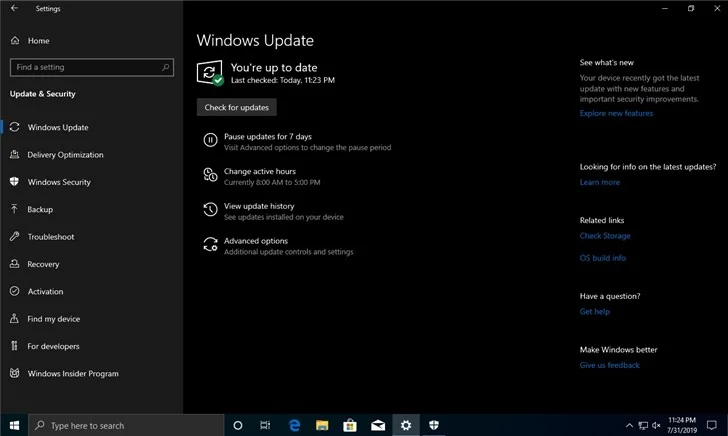Click the history icon for update history
This screenshot has height=436, width=728.
(x=210, y=209)
